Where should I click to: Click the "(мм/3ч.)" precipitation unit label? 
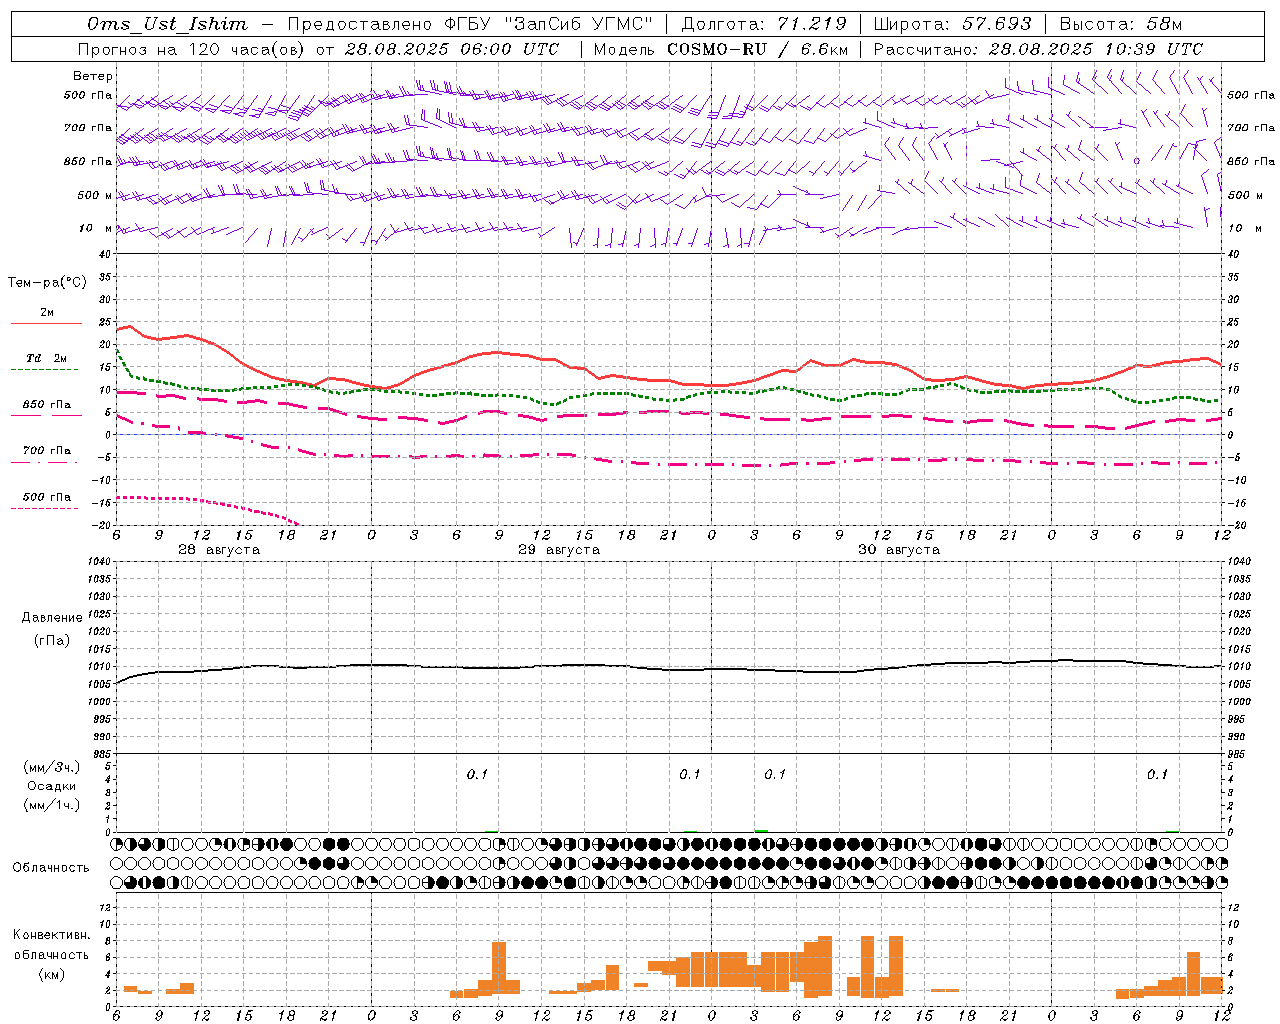[x=52, y=767]
